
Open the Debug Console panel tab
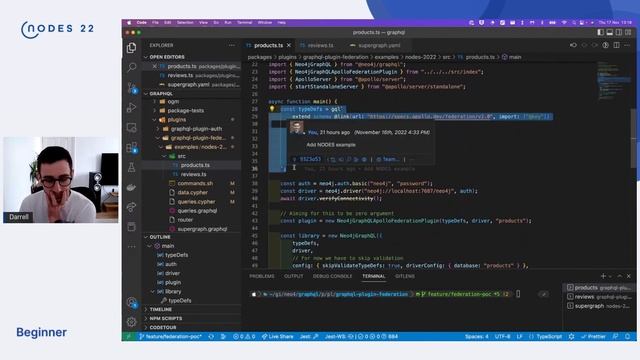[x=332, y=276]
